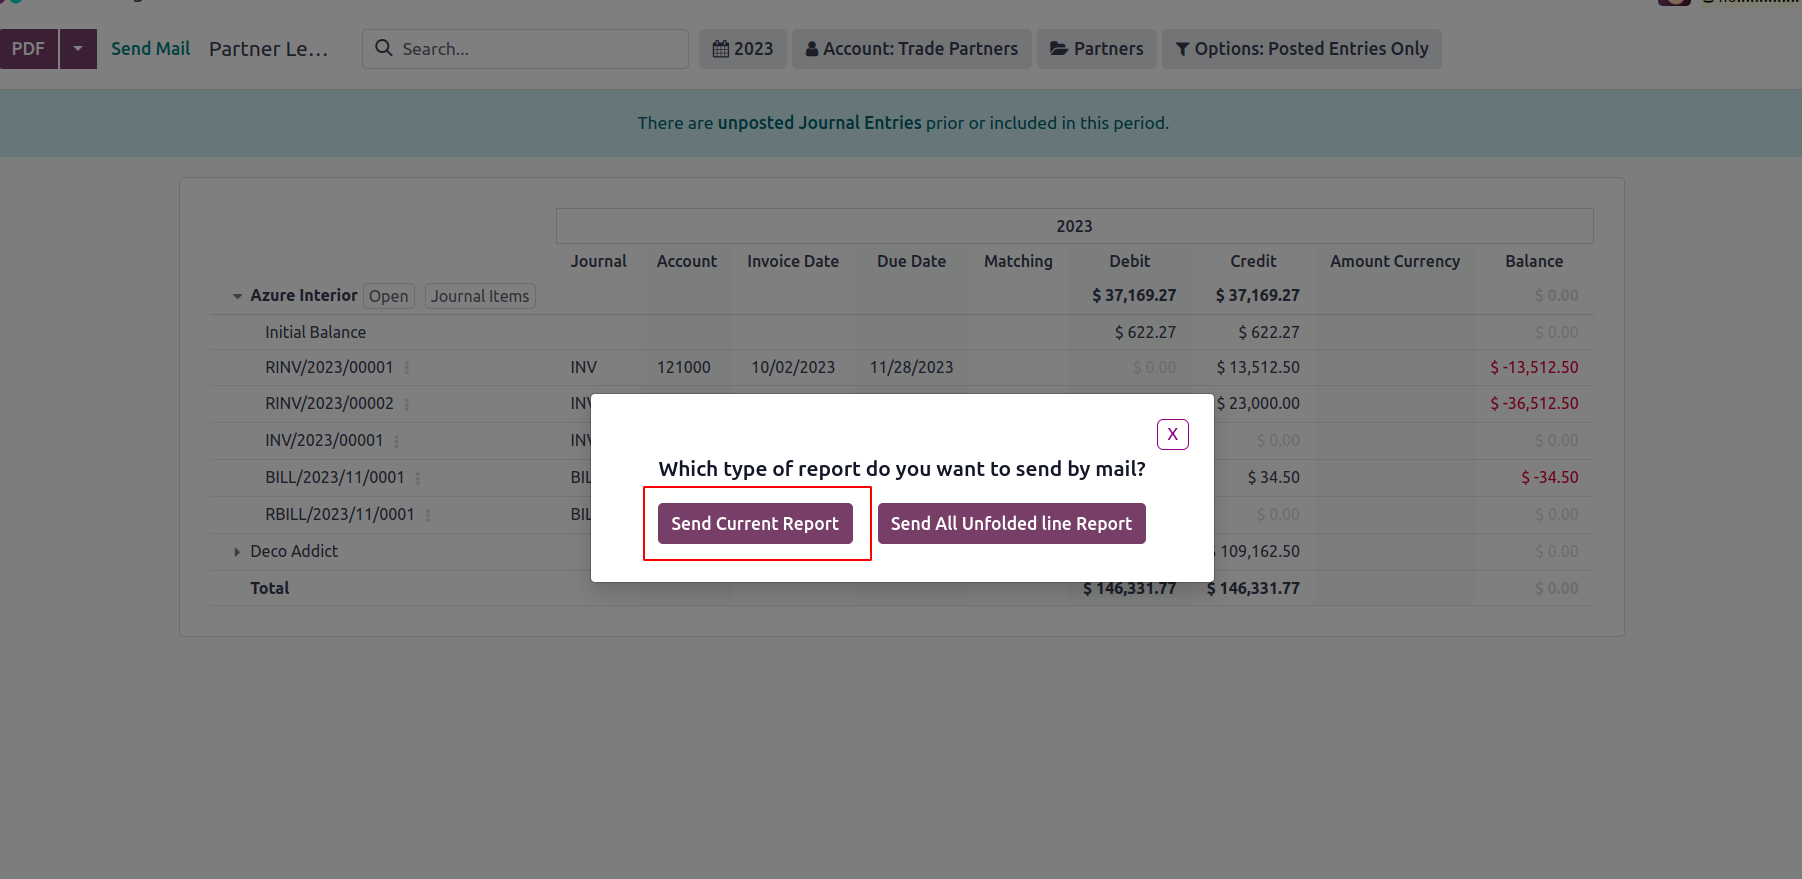Open unposted Journal Entries link
Image resolution: width=1802 pixels, height=879 pixels.
click(819, 123)
